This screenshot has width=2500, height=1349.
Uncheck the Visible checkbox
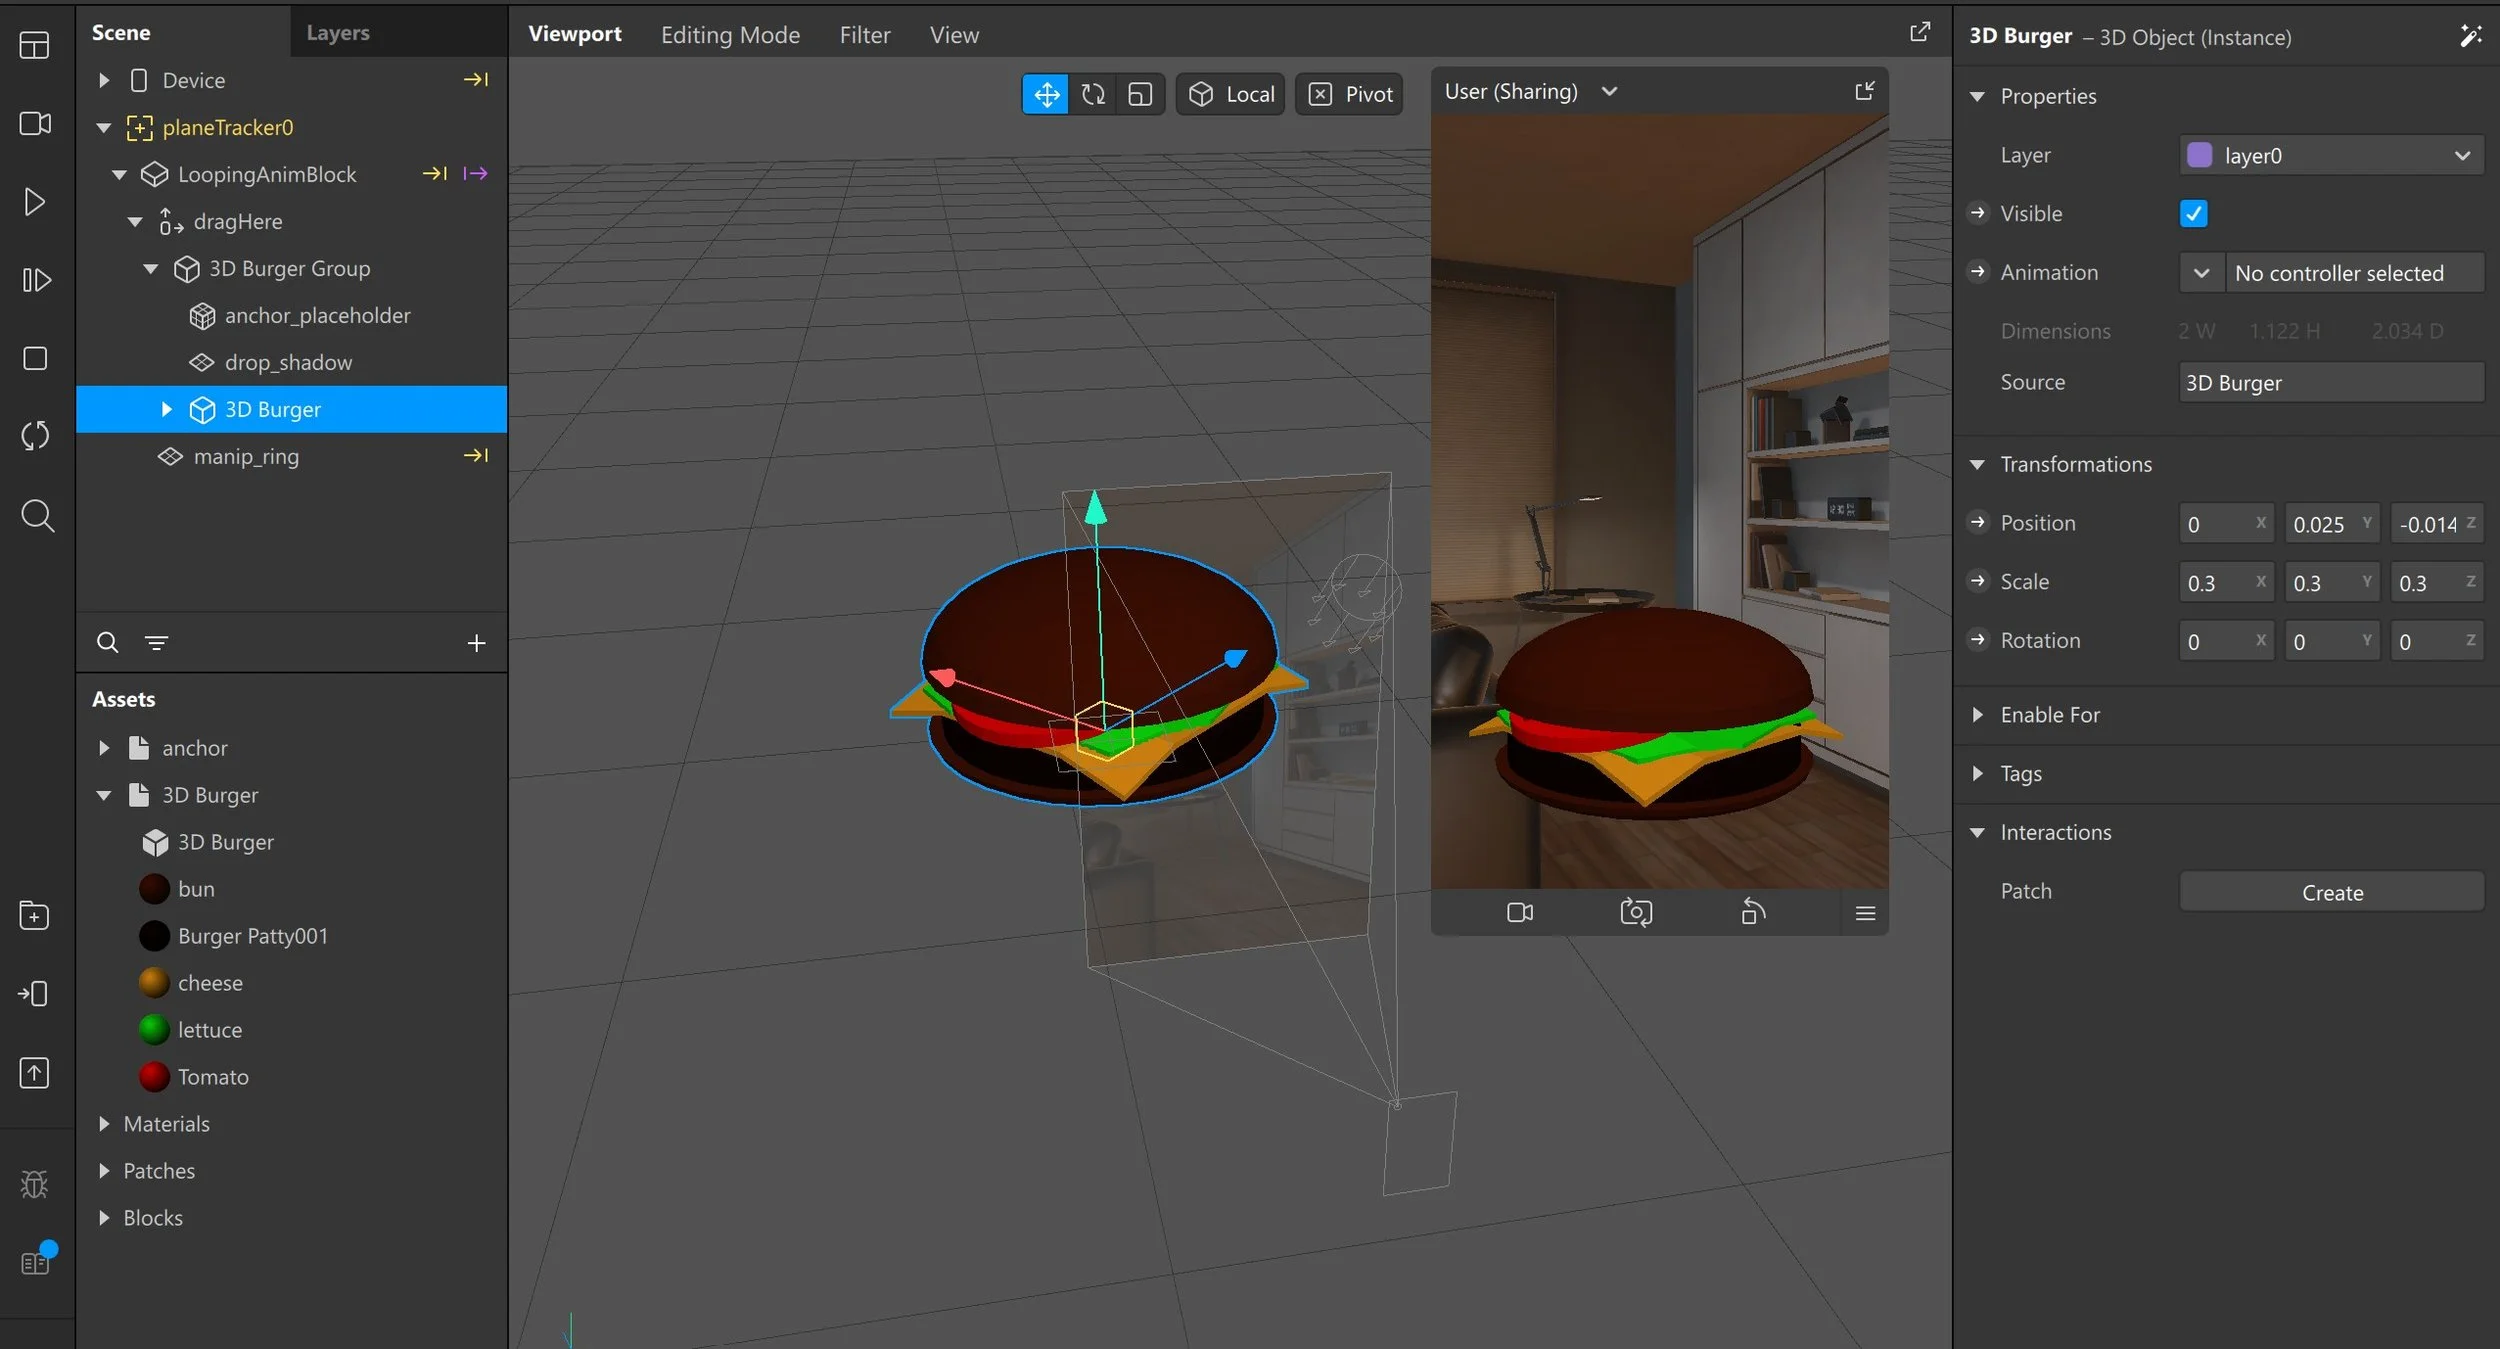(2193, 214)
